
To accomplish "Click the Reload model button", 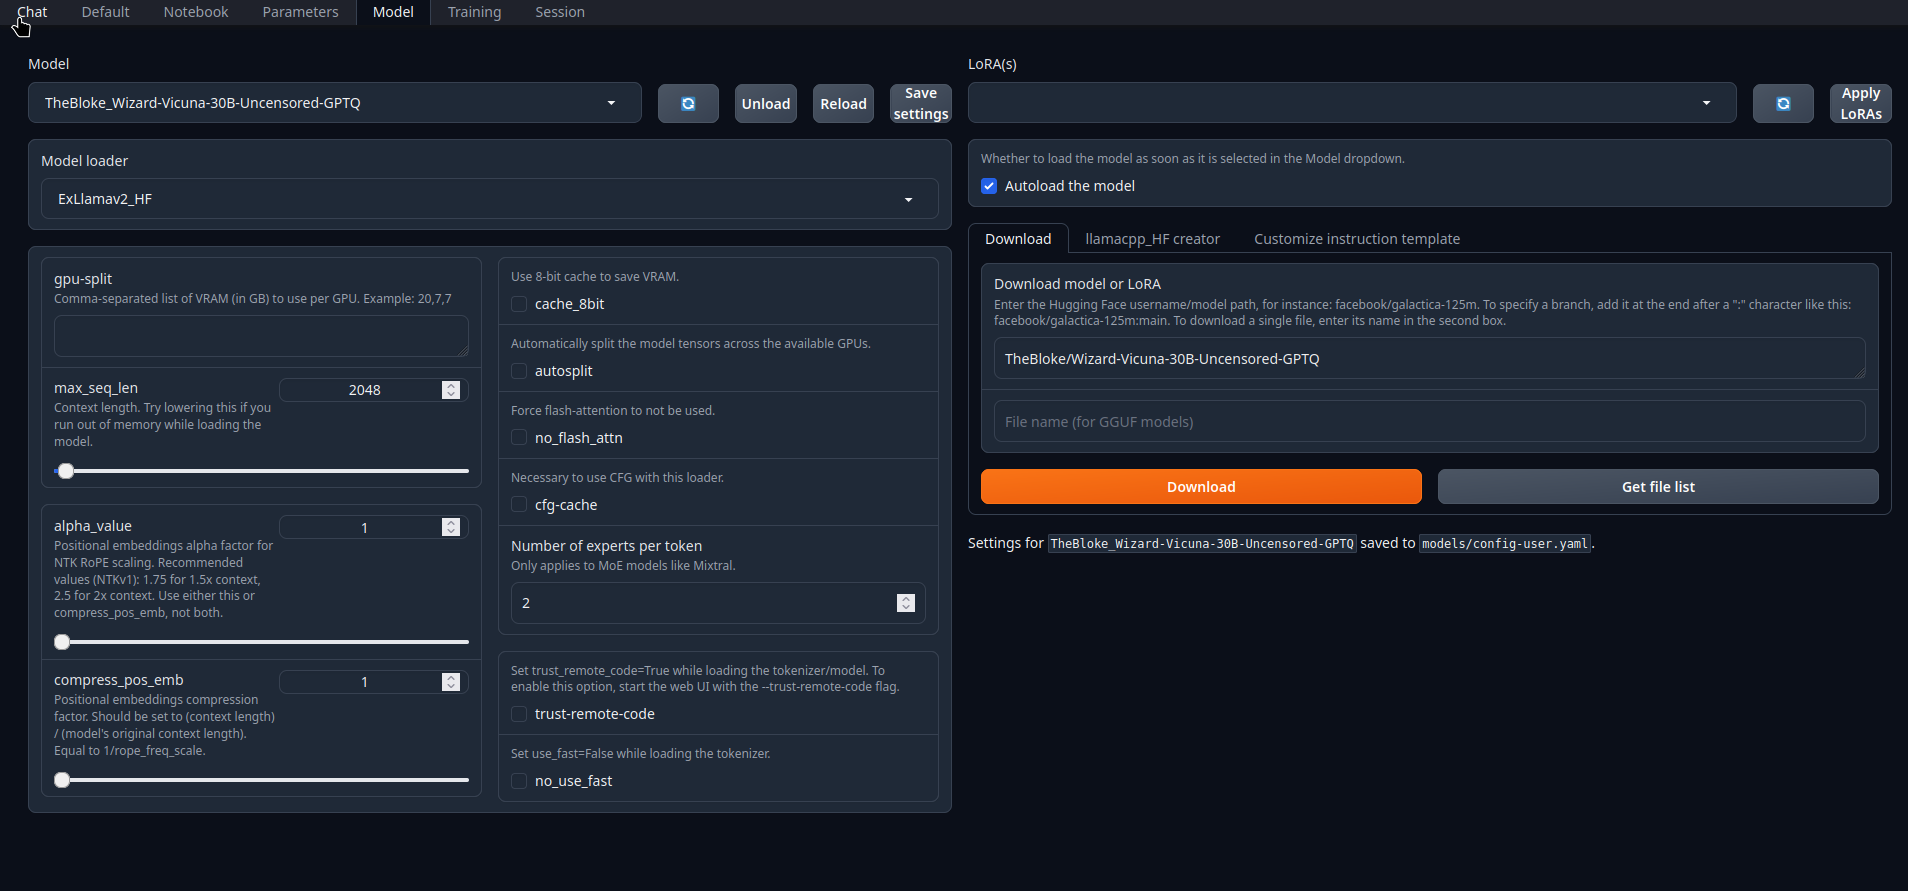I will click(843, 104).
